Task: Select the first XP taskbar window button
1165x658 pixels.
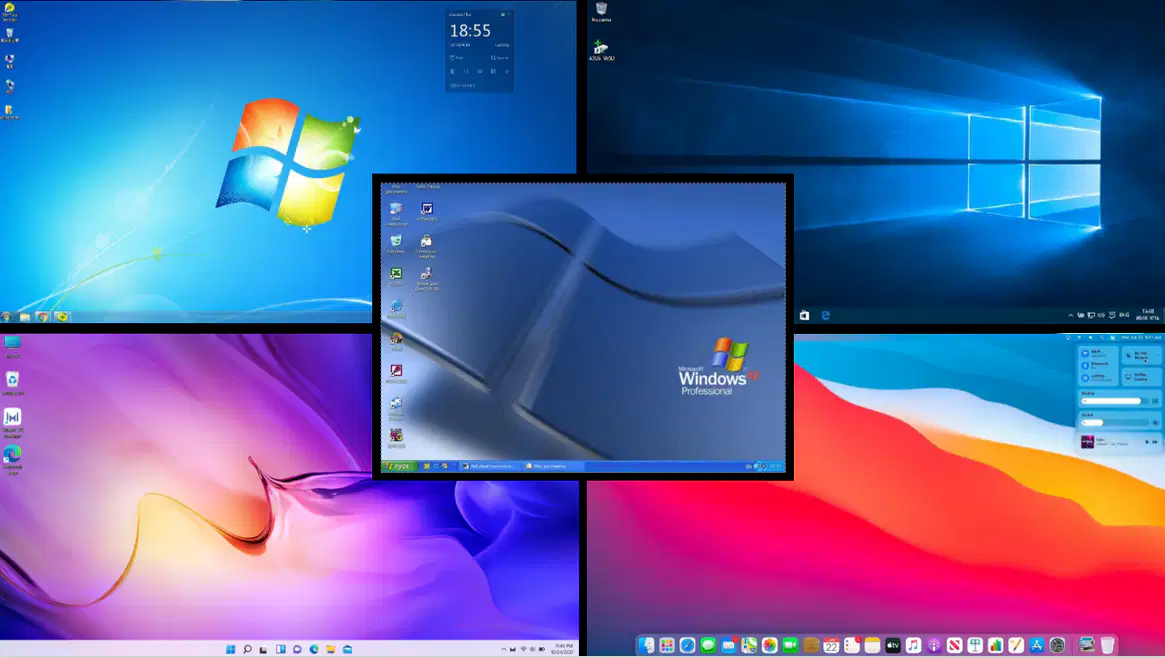Action: 490,466
